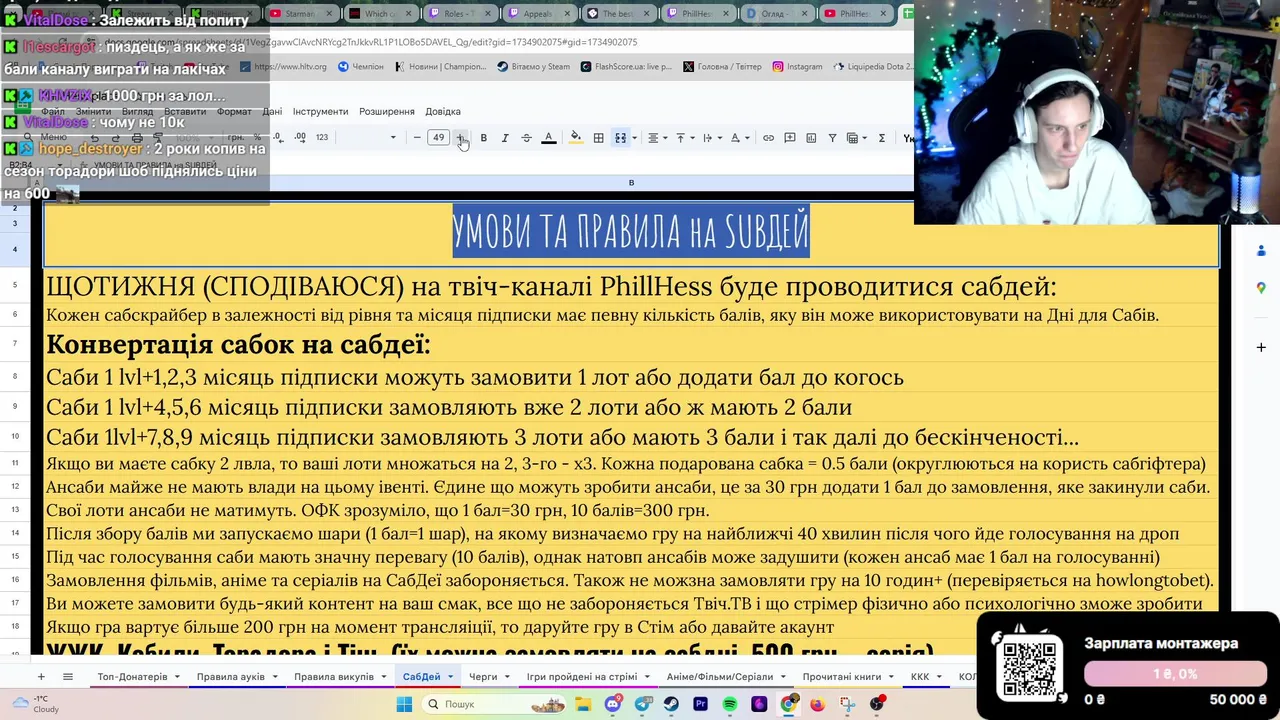Decrease the font size with minus button

[417, 138]
